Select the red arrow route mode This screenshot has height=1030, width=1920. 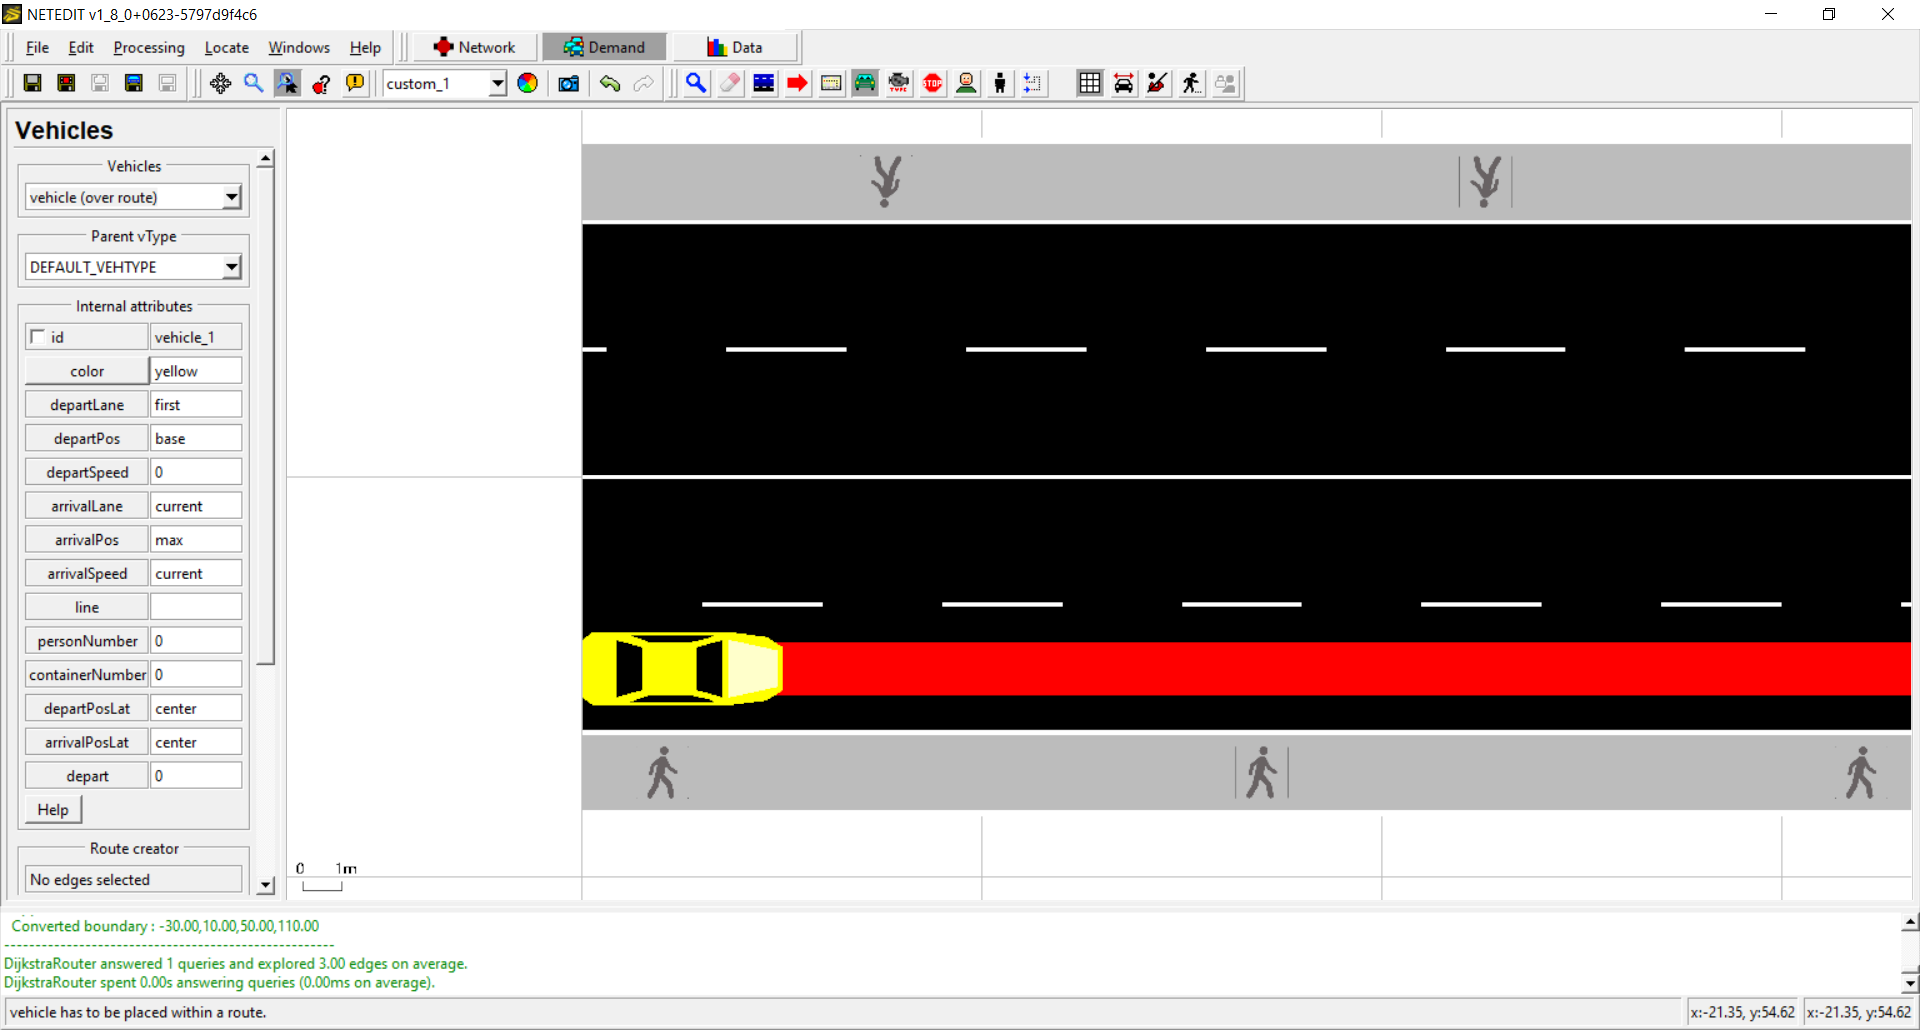(x=797, y=84)
